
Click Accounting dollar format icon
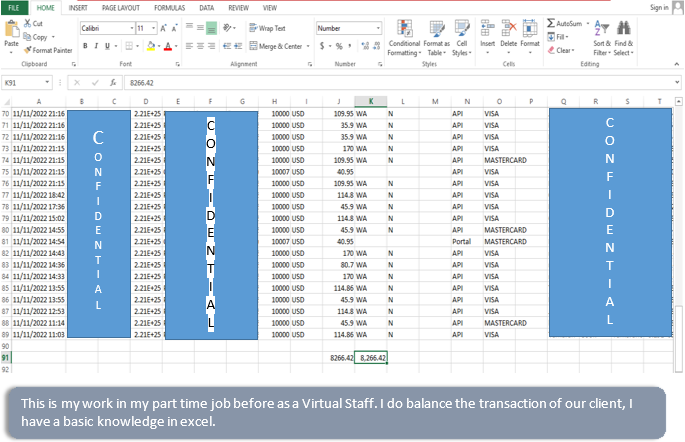(x=322, y=46)
